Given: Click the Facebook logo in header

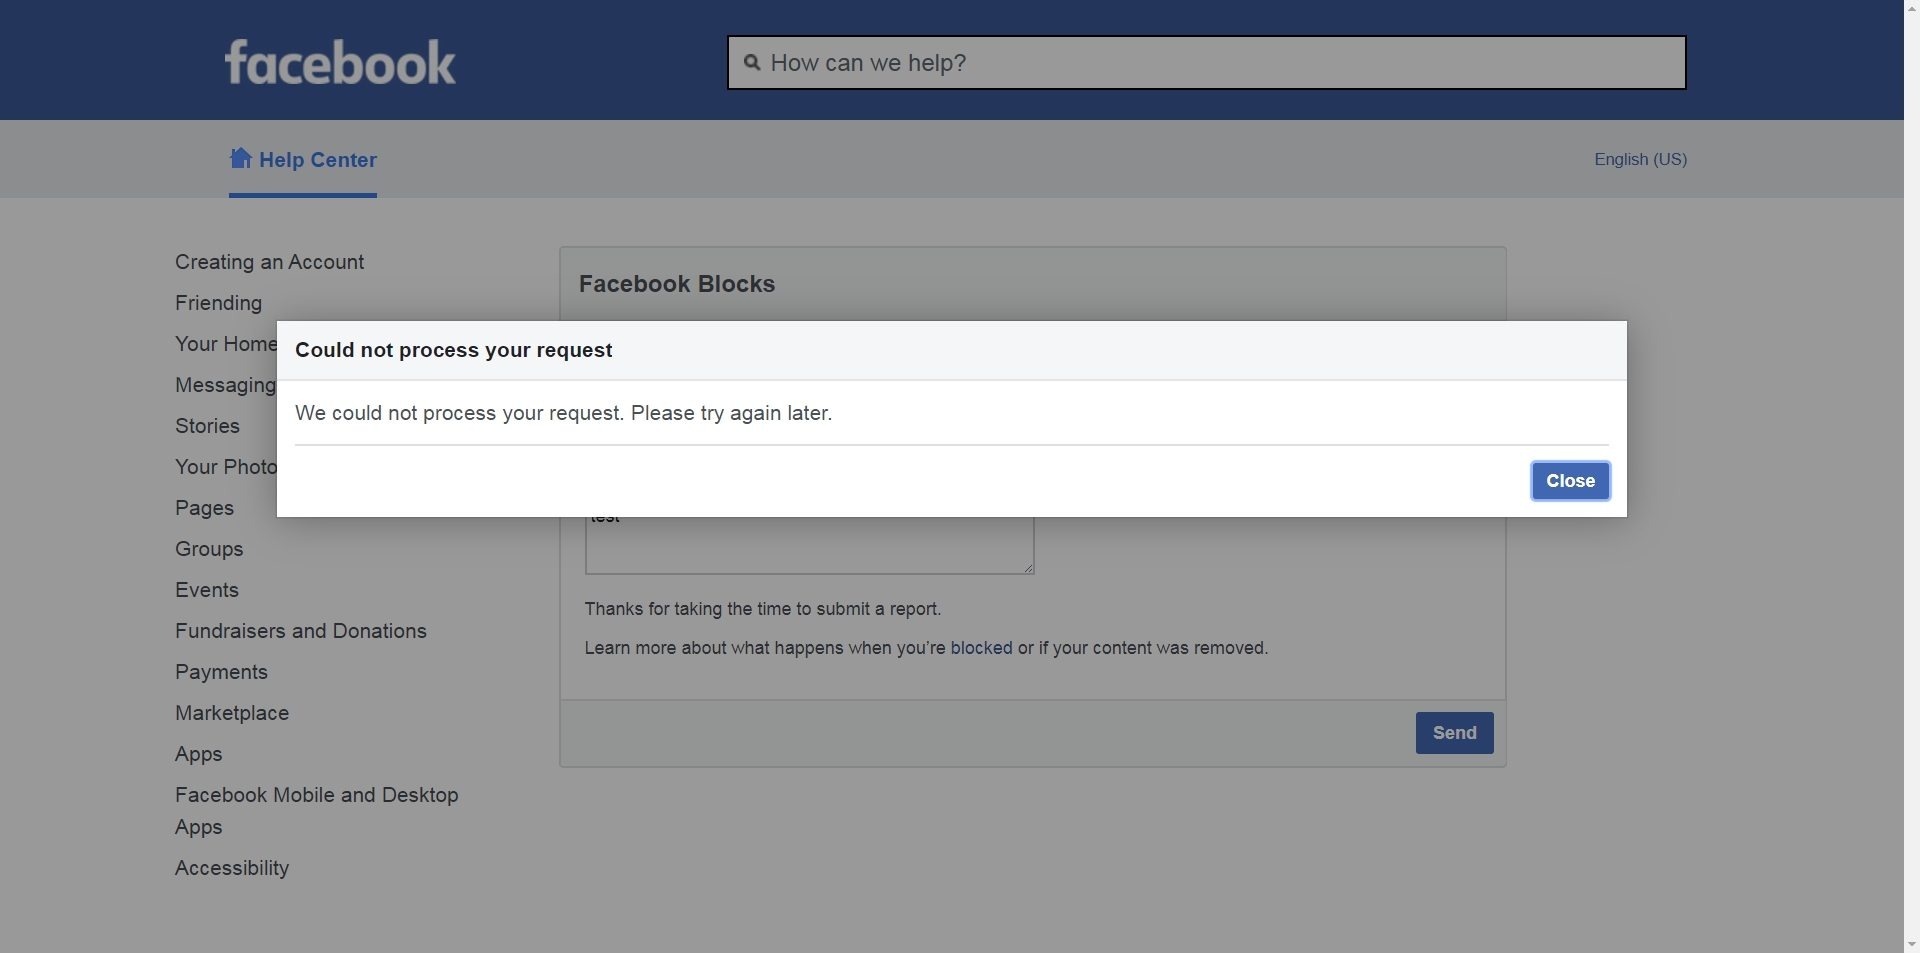Looking at the screenshot, I should pyautogui.click(x=340, y=62).
